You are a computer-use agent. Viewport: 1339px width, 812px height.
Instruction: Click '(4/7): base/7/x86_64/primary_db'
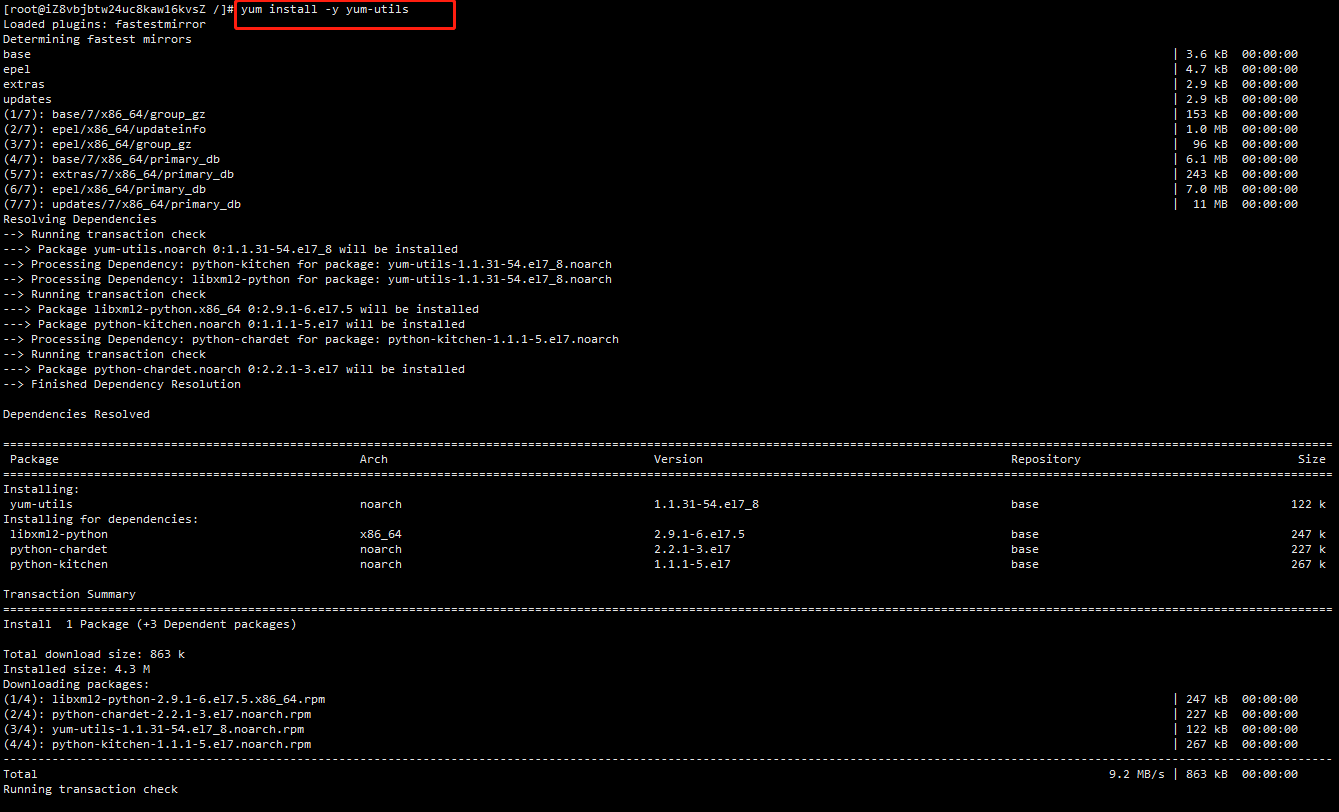pos(111,159)
